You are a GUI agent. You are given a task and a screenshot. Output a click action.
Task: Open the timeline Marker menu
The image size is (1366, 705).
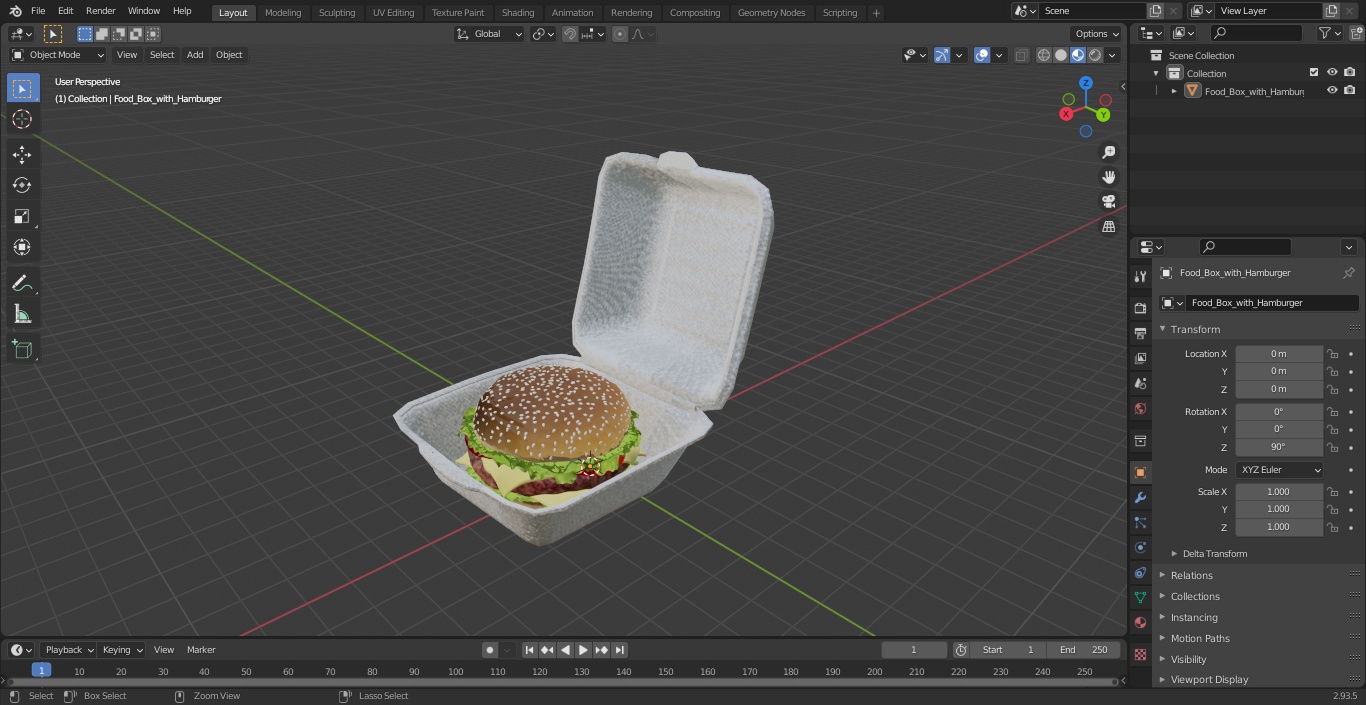click(x=201, y=650)
